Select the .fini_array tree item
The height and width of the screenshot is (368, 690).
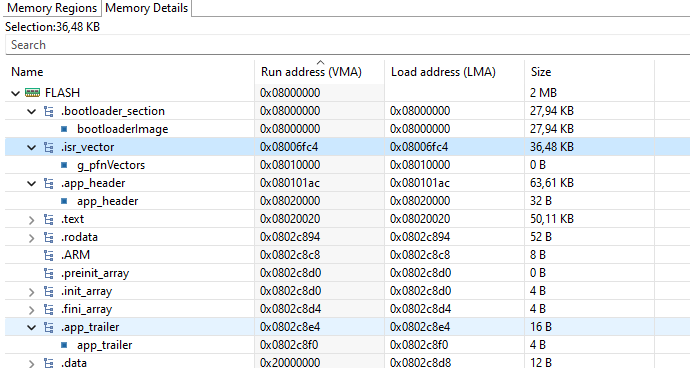click(x=87, y=309)
